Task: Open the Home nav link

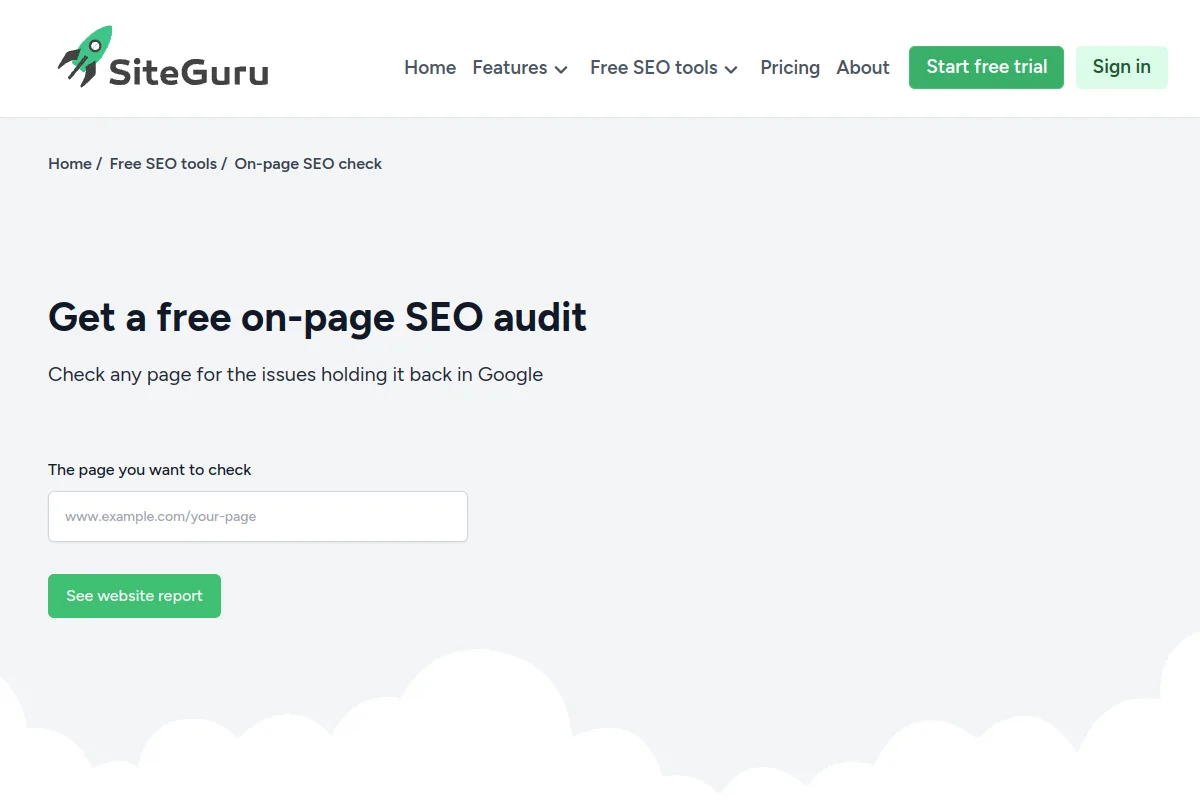Action: coord(430,67)
